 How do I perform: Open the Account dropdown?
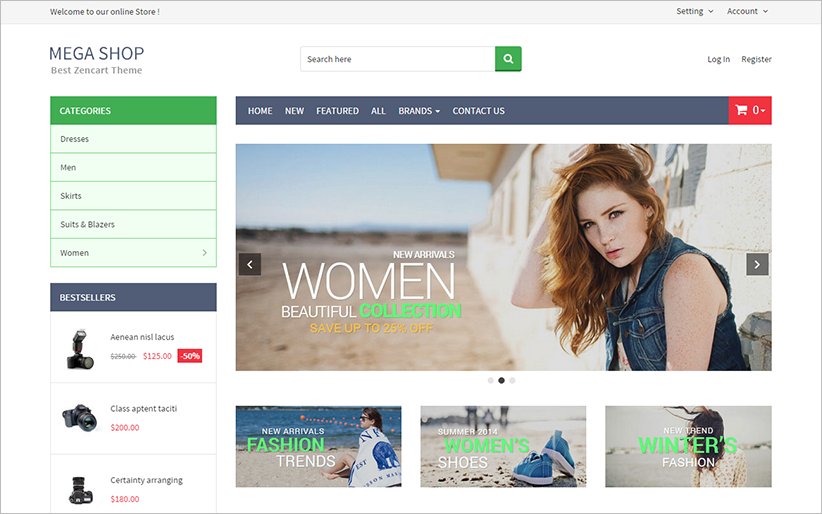click(748, 11)
